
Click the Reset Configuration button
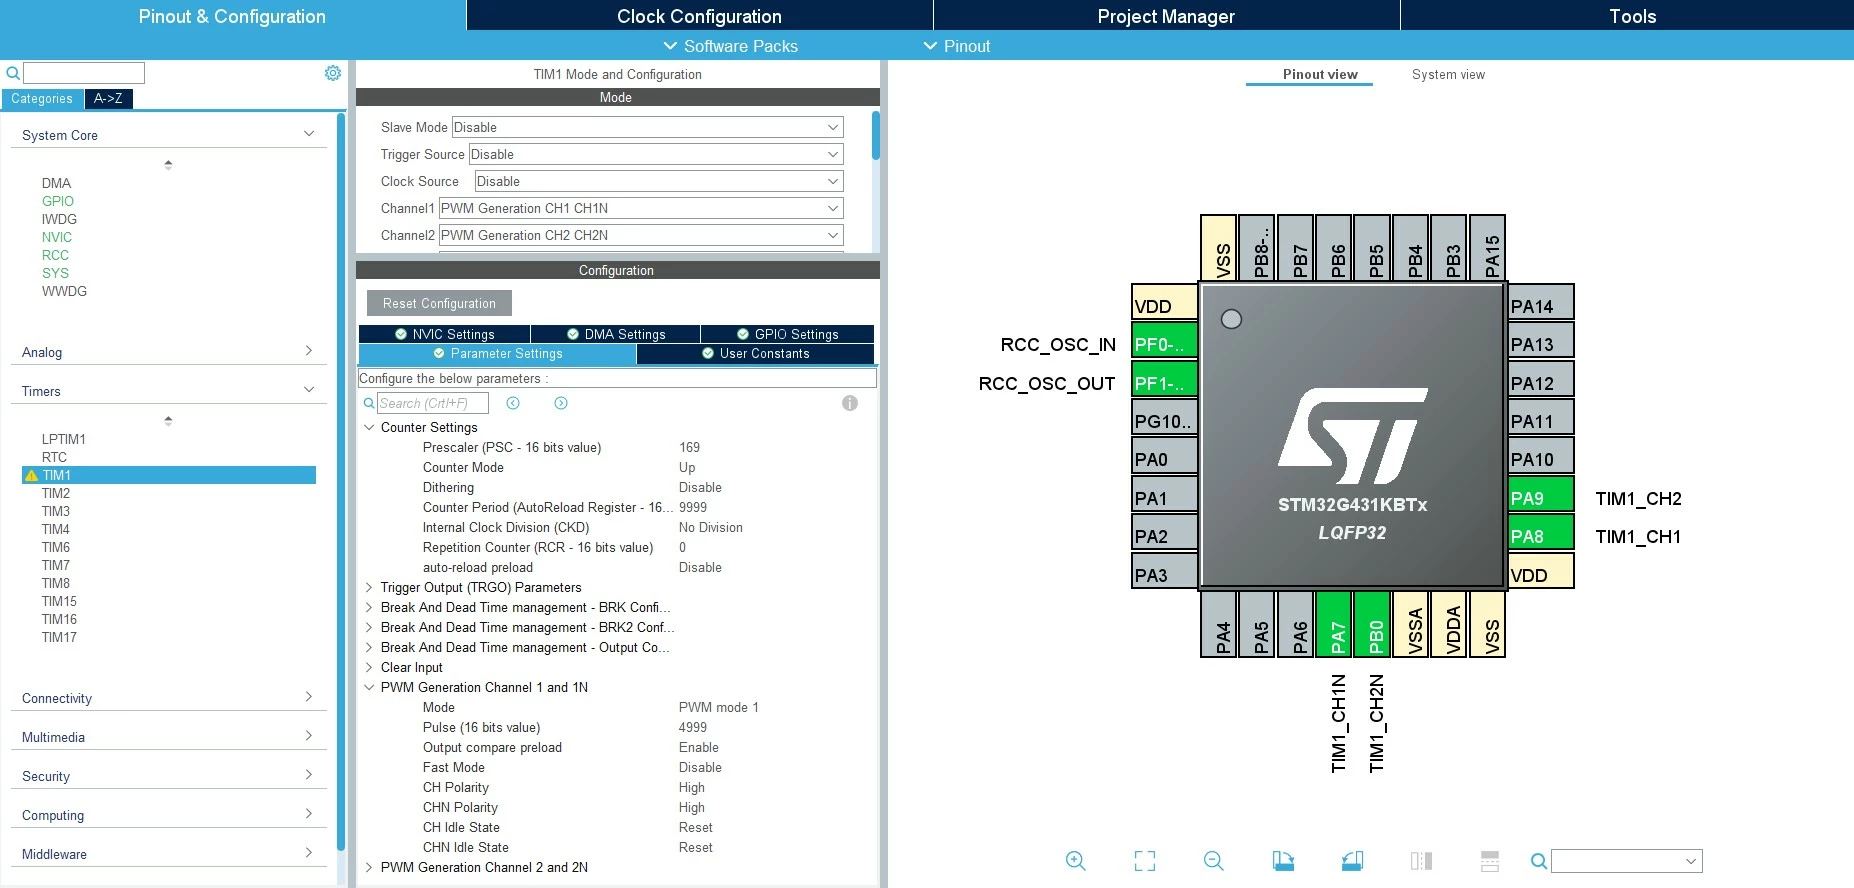(x=439, y=303)
